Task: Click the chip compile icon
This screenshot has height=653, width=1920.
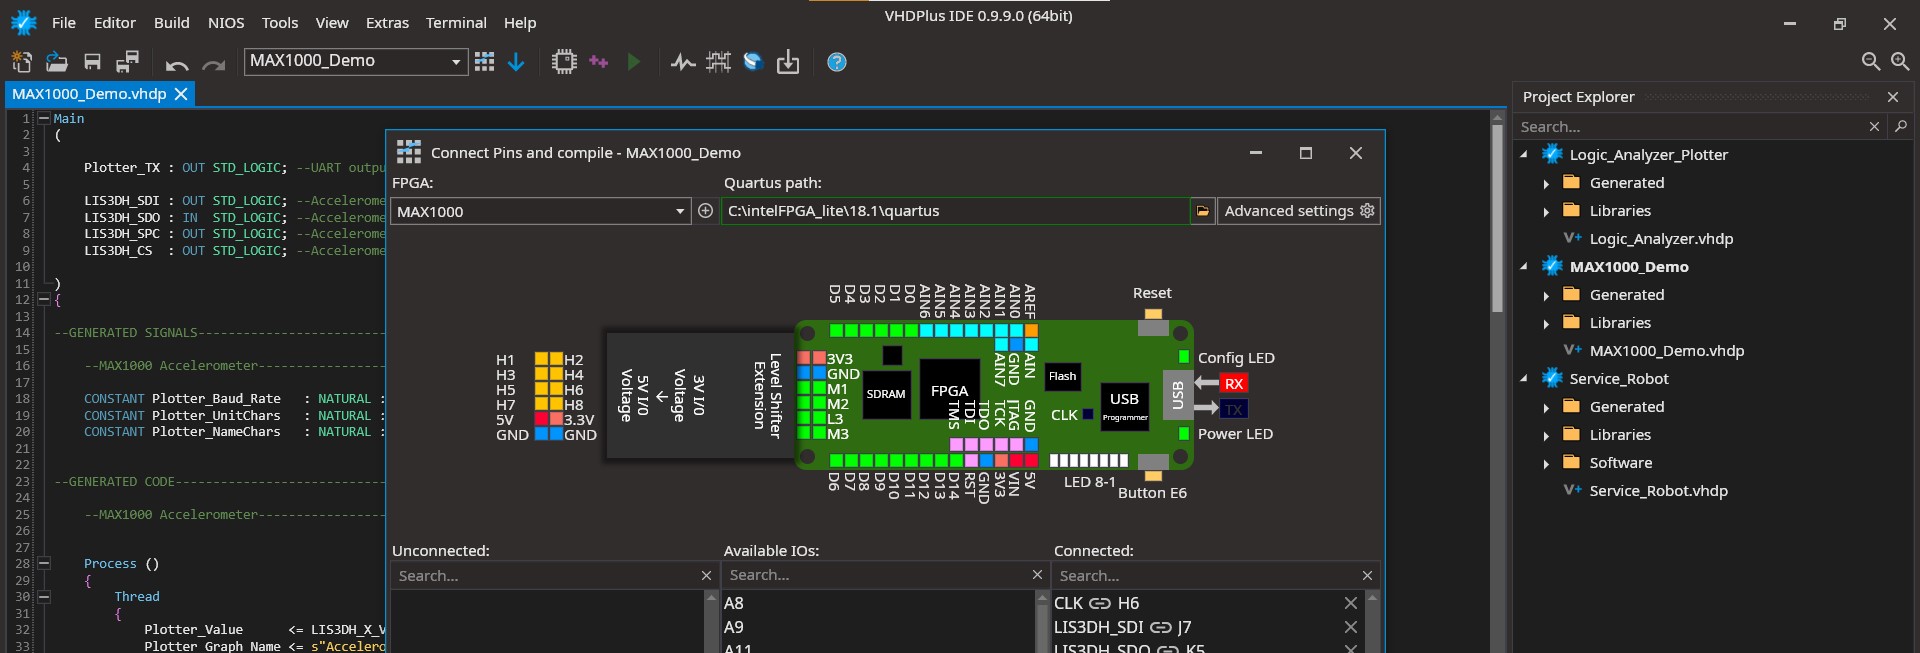Action: (564, 62)
